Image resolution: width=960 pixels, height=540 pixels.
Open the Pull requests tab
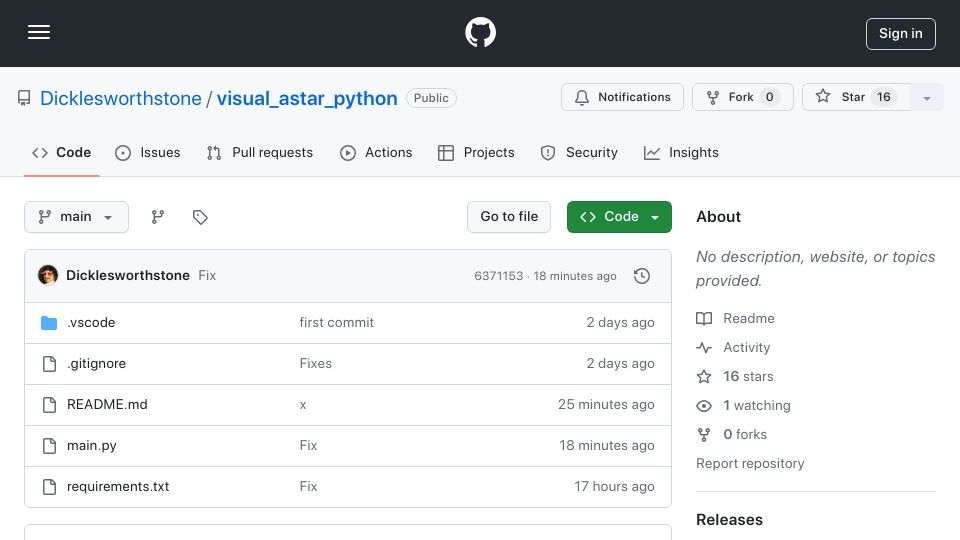point(260,152)
